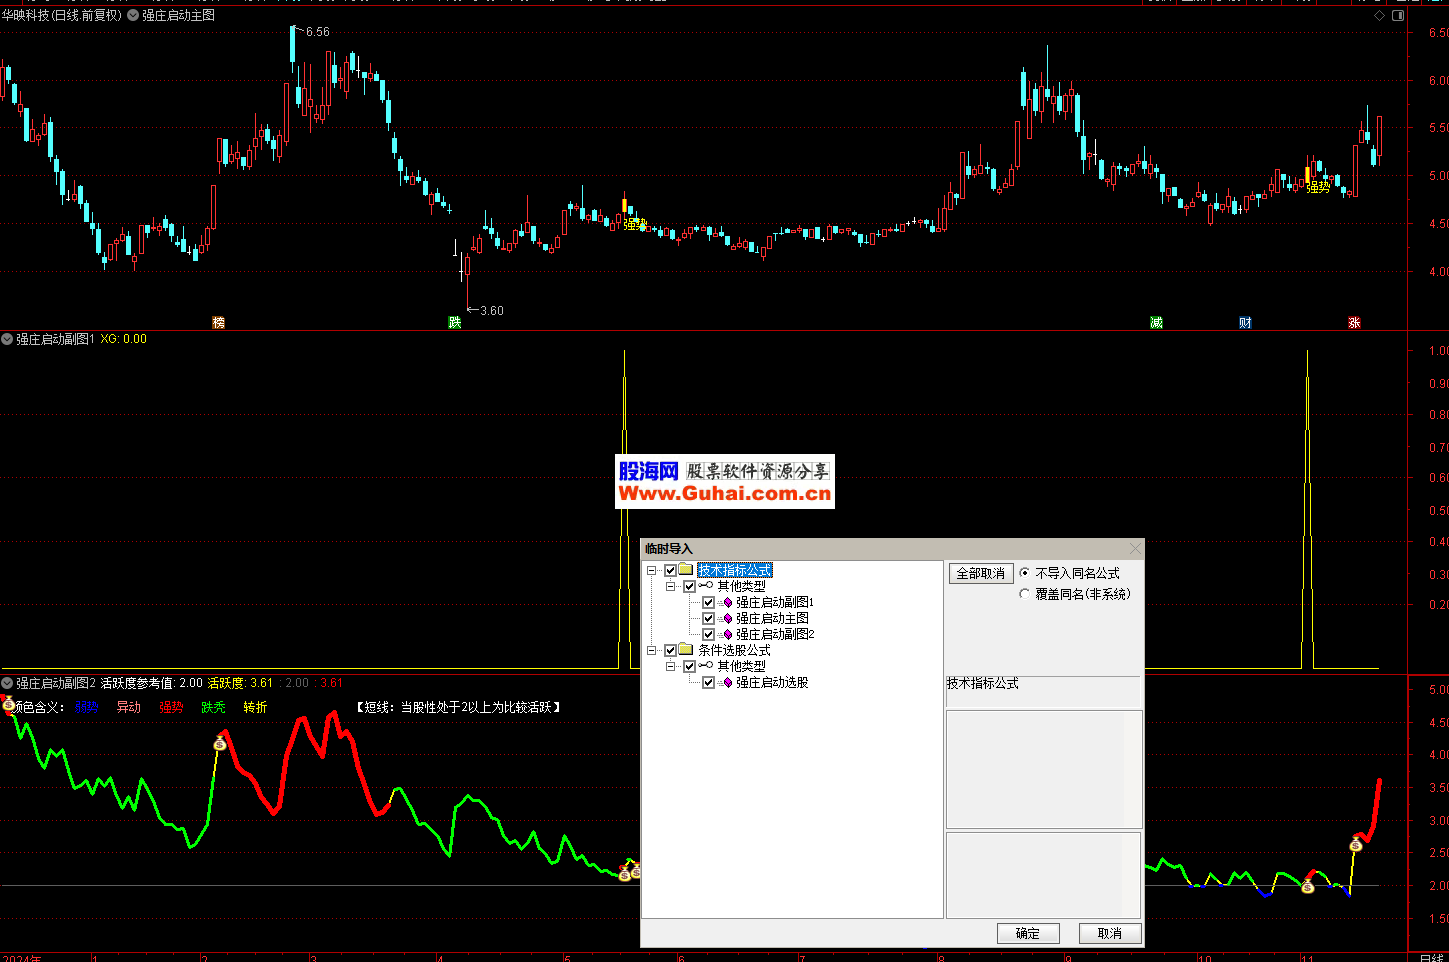Click the money bag signal on activity line
This screenshot has height=962, width=1449.
(221, 743)
